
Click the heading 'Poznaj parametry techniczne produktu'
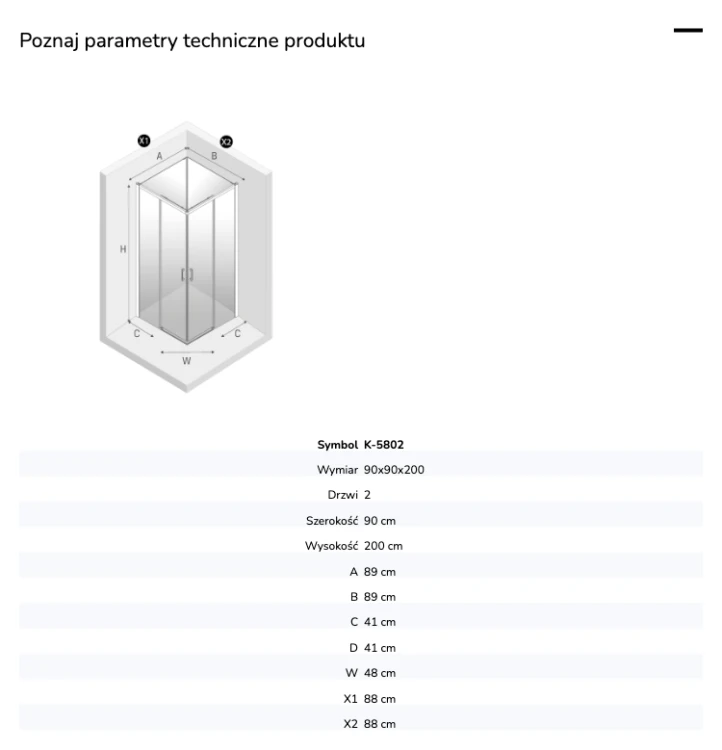192,41
